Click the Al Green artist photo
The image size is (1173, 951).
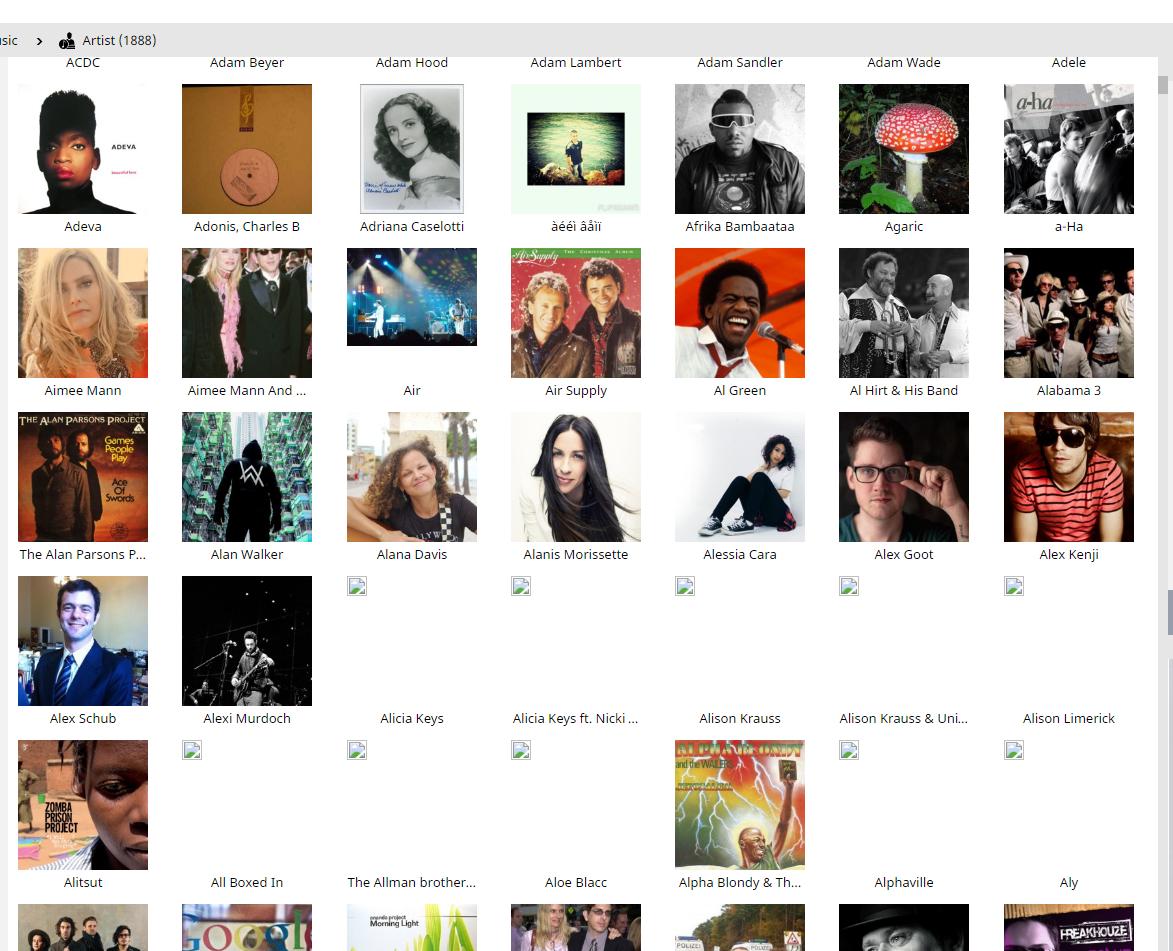coord(740,313)
